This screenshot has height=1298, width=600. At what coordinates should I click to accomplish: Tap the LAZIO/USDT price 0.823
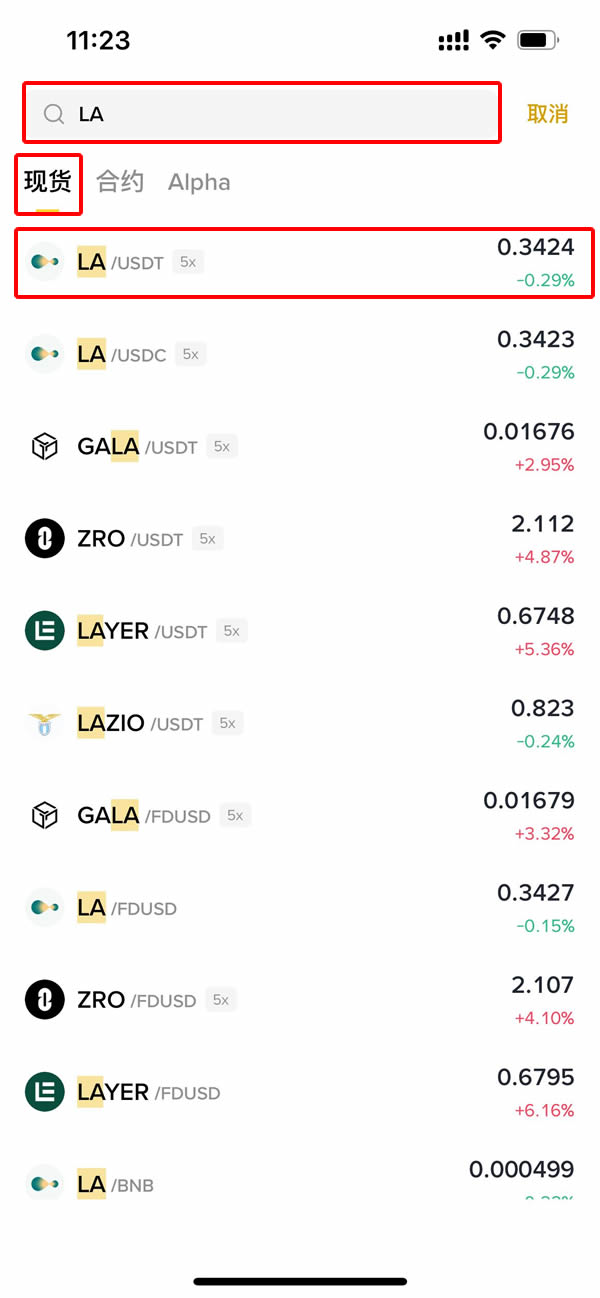point(542,709)
